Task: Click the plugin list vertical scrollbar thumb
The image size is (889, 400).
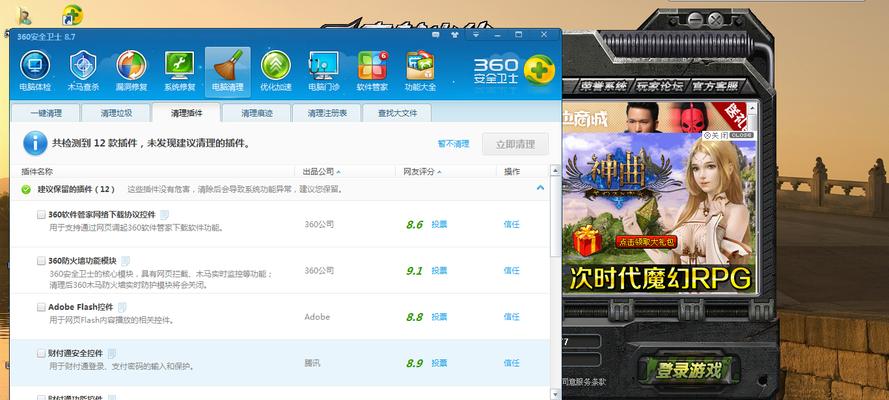Action: pyautogui.click(x=555, y=215)
